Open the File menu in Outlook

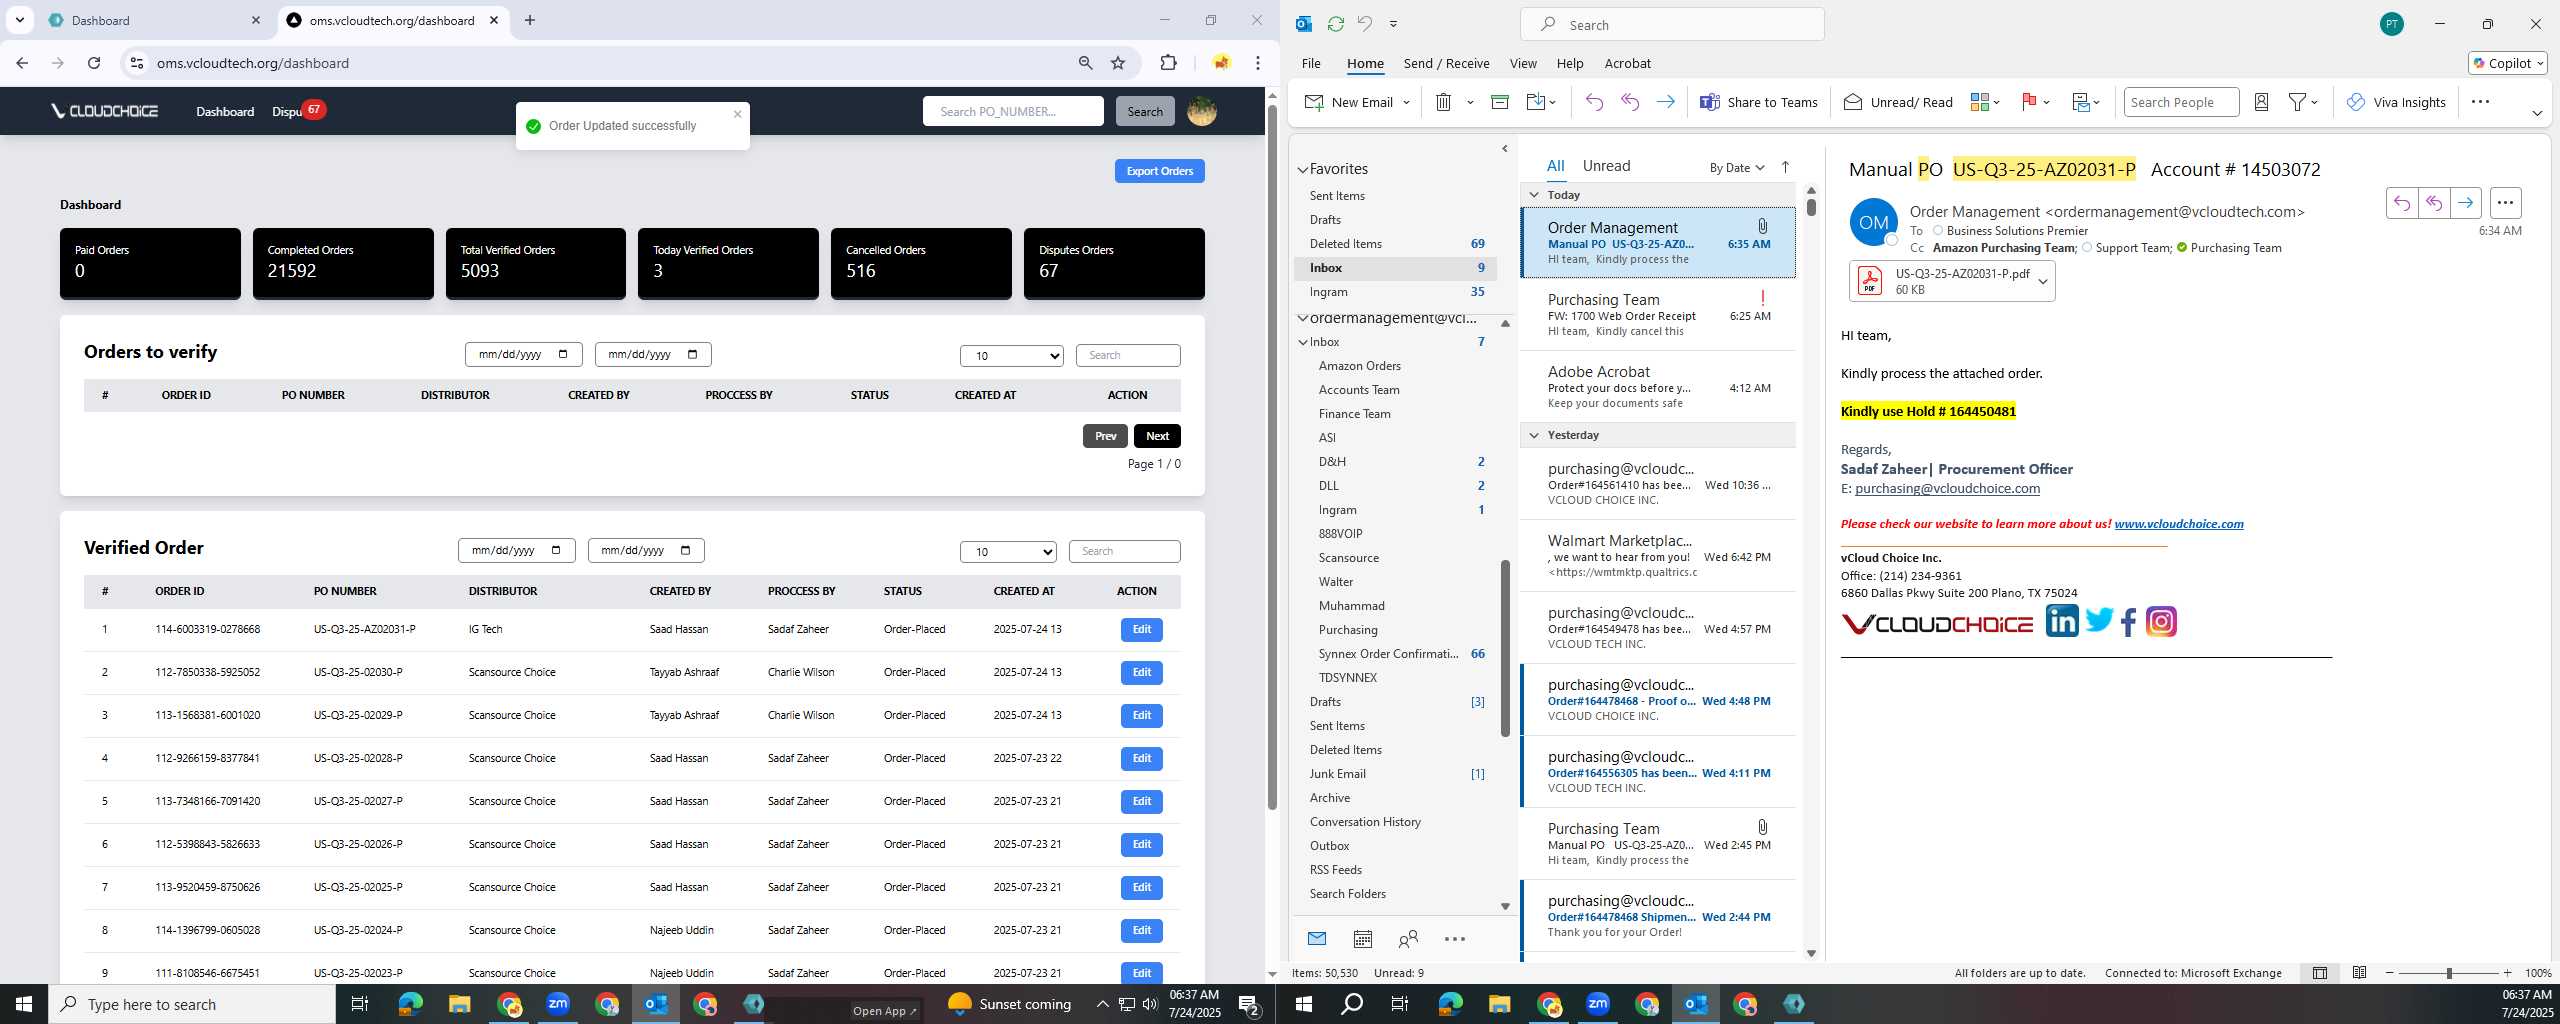click(1311, 63)
